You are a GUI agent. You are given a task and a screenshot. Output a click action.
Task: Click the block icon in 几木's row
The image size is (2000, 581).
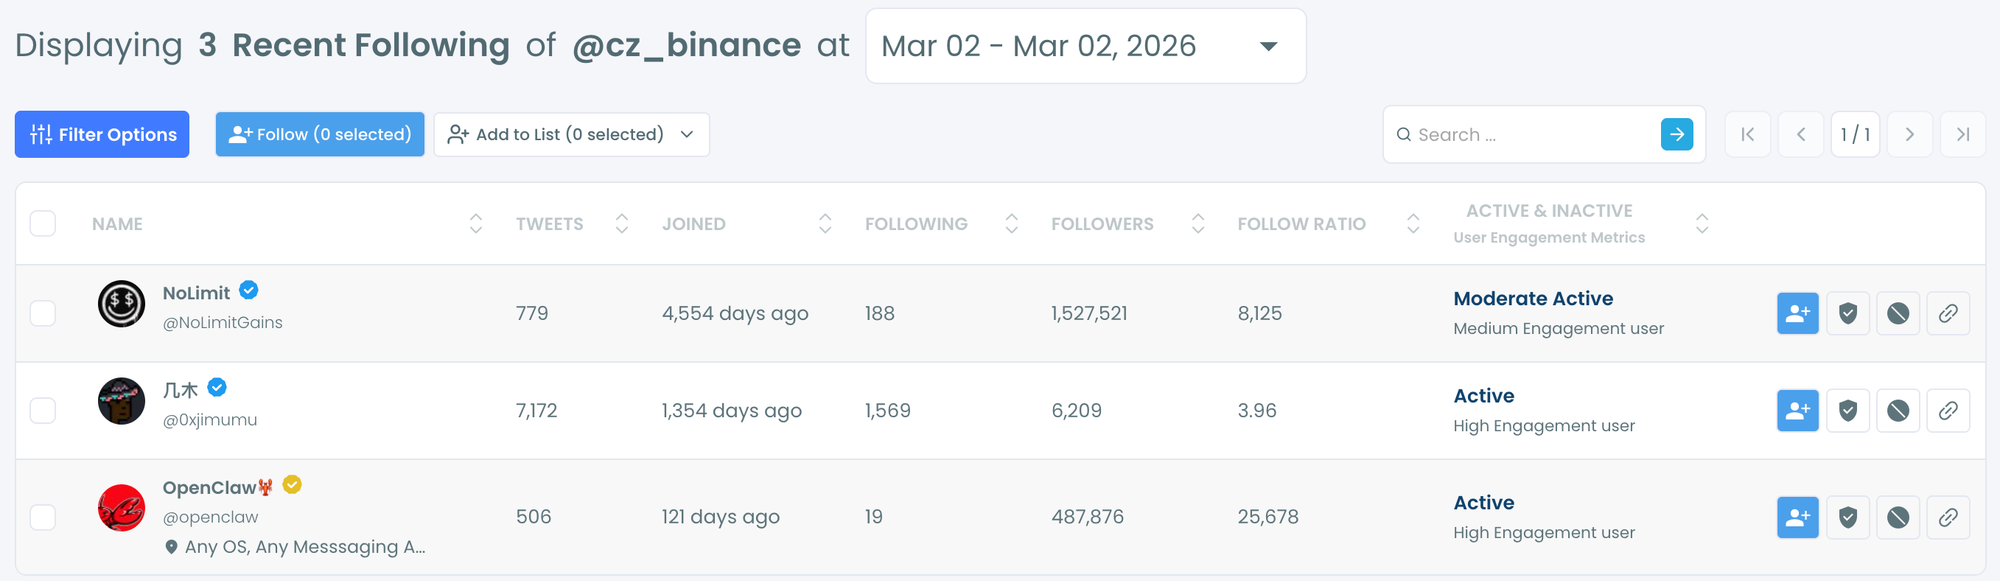click(x=1898, y=410)
